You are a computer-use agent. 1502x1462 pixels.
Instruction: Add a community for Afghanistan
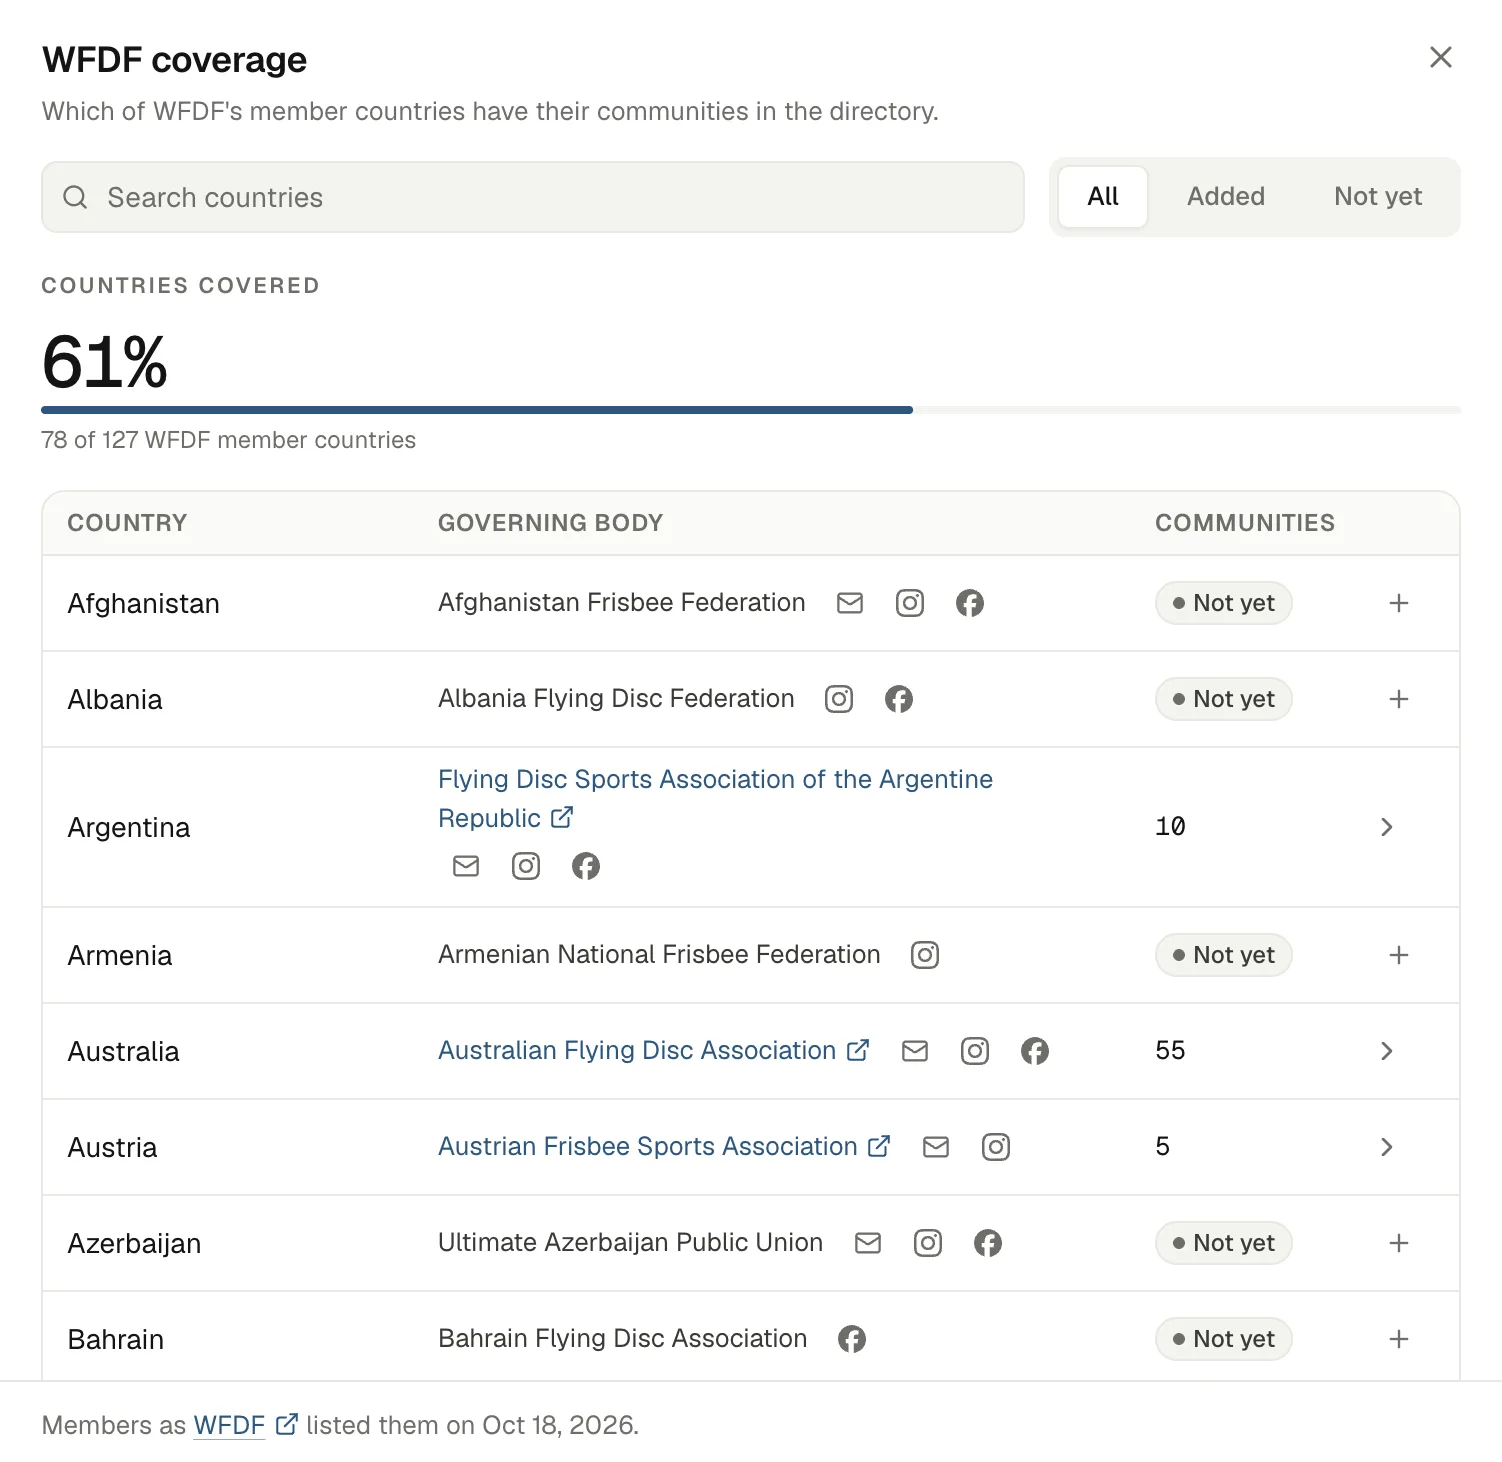(x=1399, y=603)
